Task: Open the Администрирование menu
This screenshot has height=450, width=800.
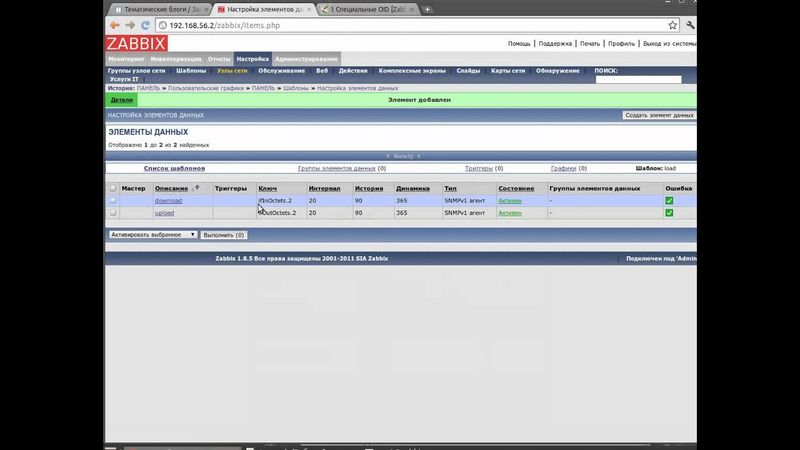Action: (306, 59)
